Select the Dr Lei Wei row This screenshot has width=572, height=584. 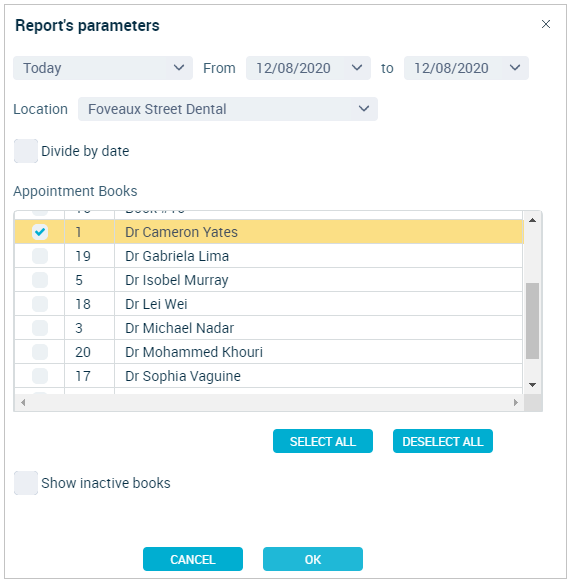(x=268, y=304)
